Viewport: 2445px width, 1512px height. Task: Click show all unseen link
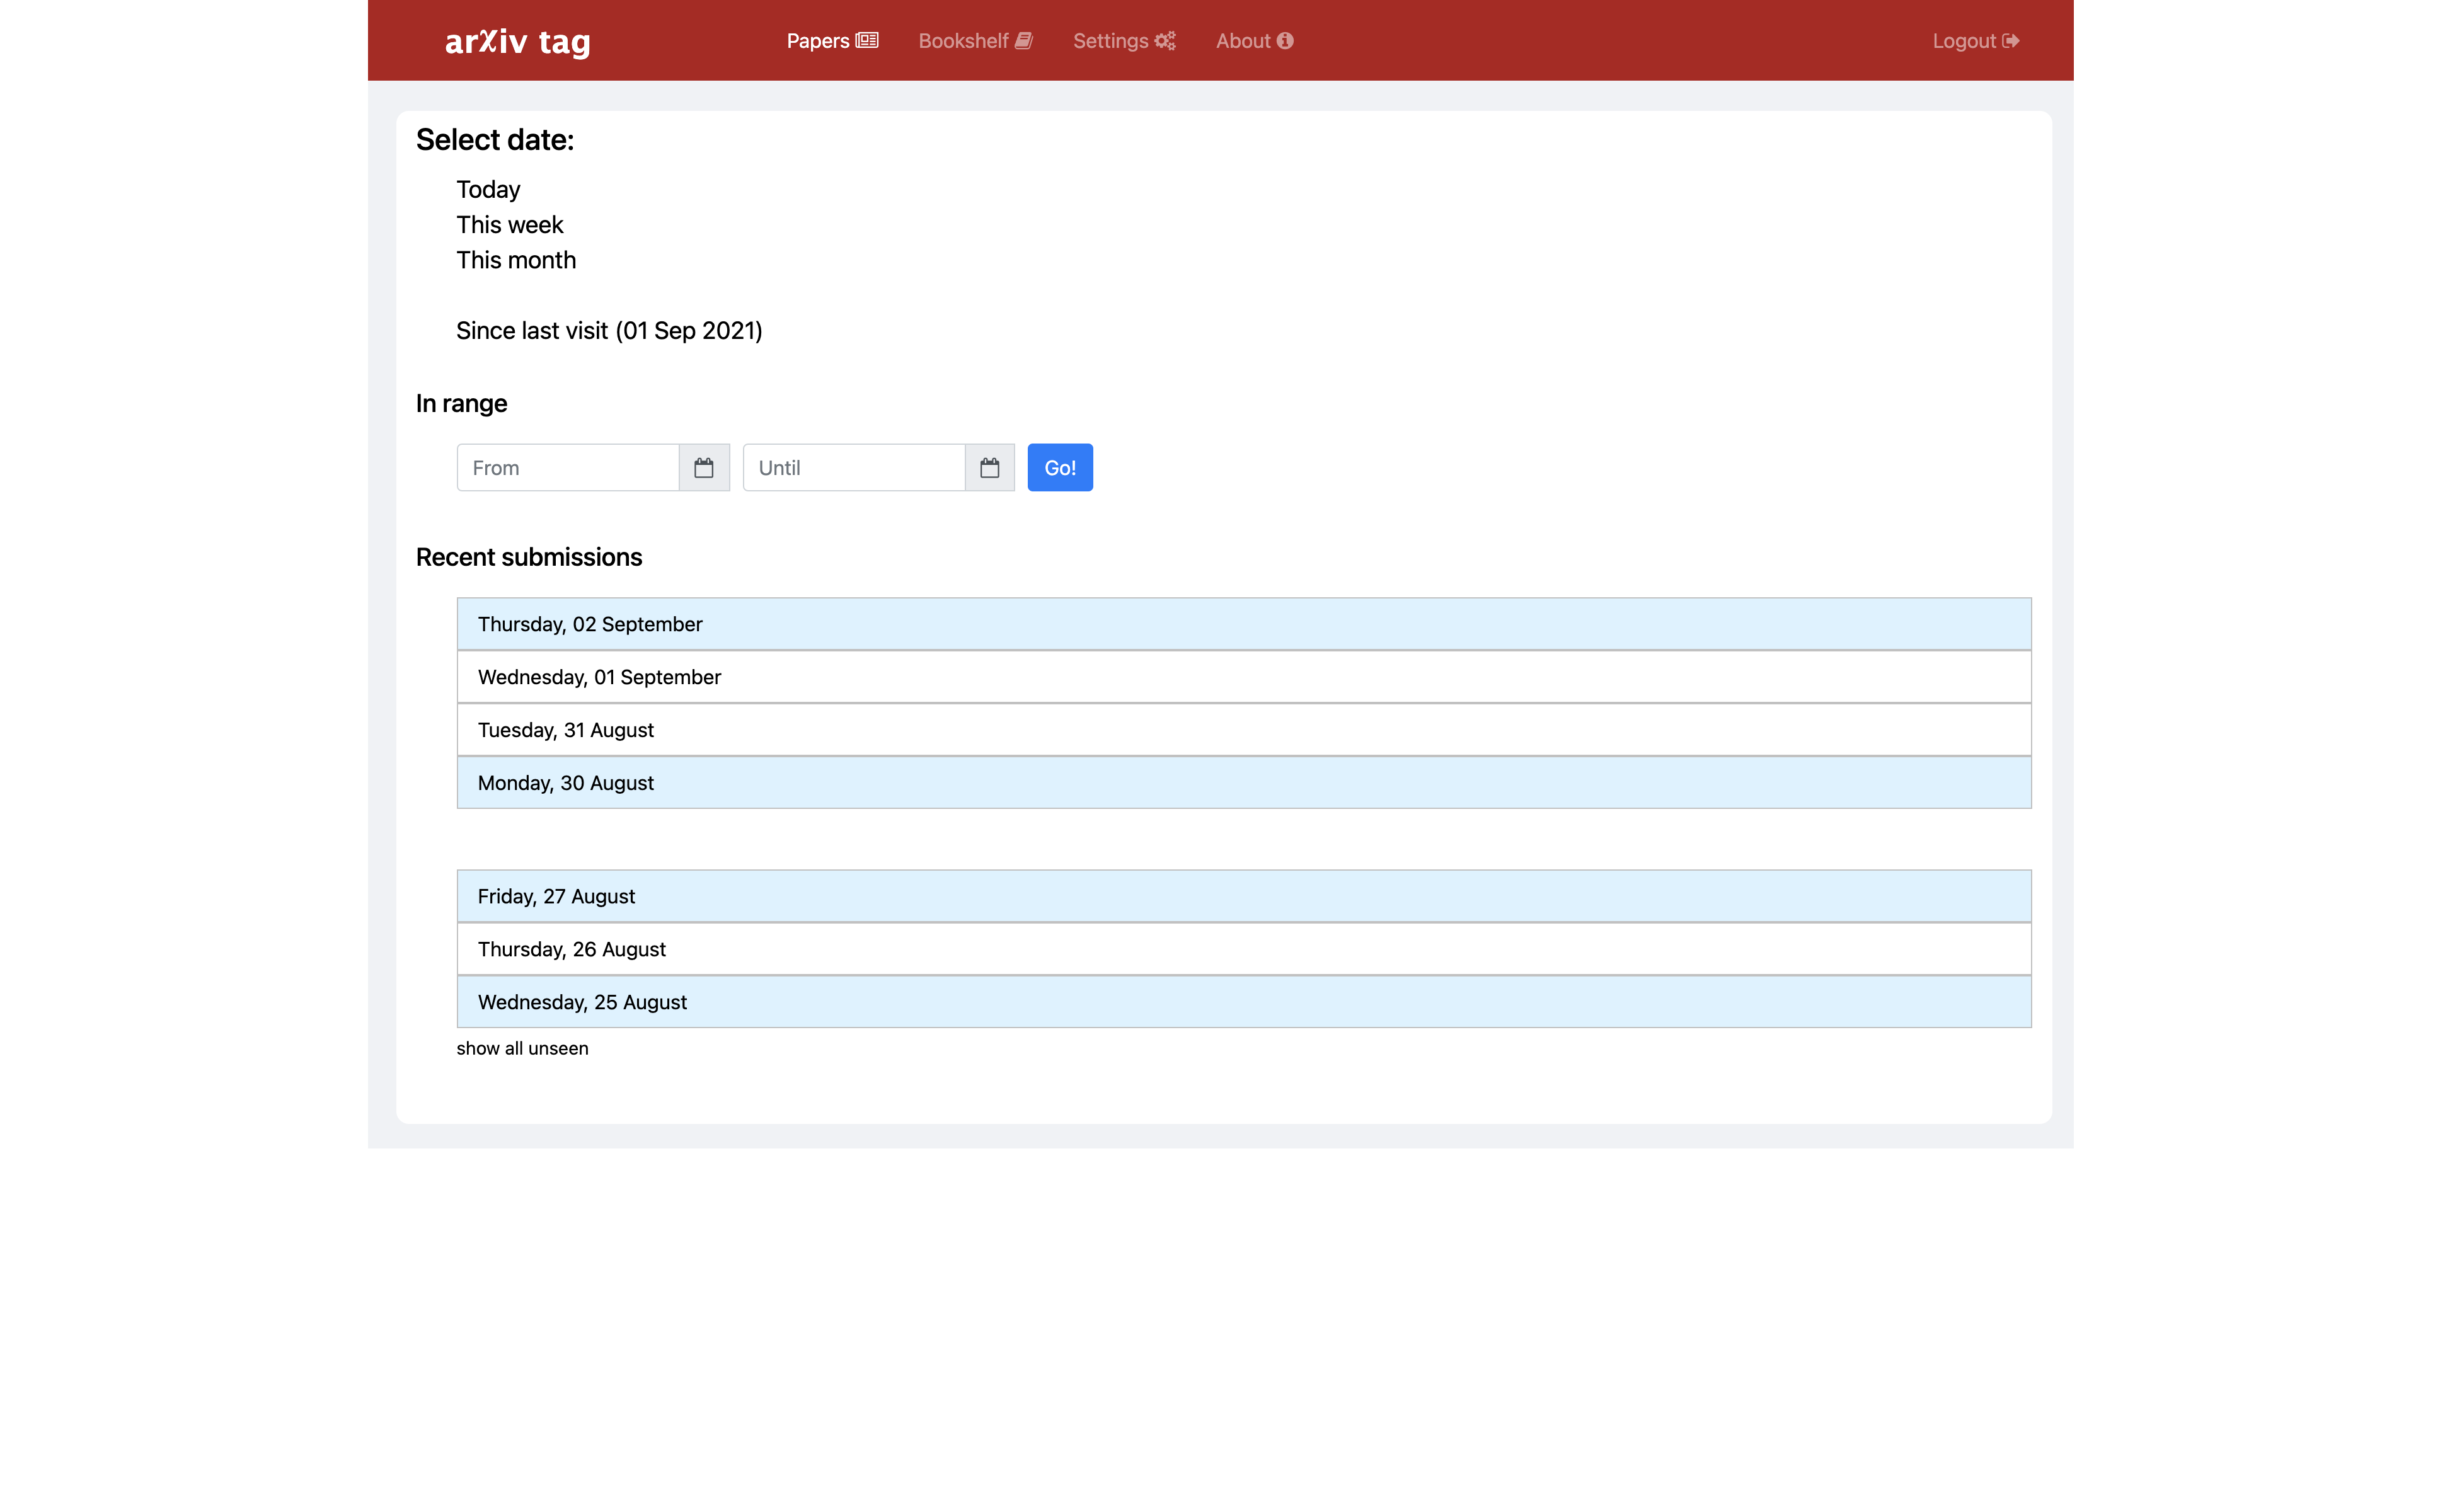pyautogui.click(x=522, y=1048)
